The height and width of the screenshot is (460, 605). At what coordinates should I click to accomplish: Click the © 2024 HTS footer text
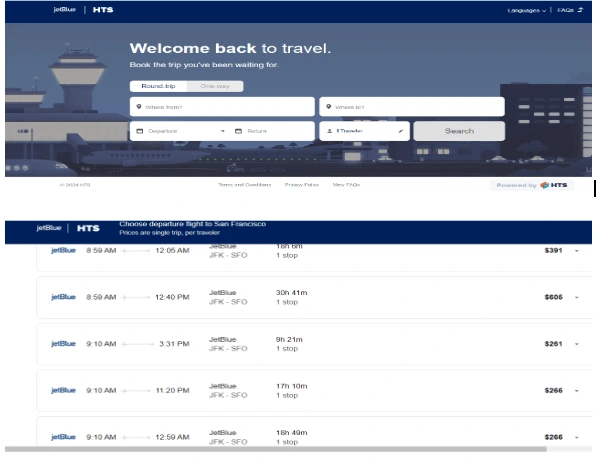coord(75,185)
